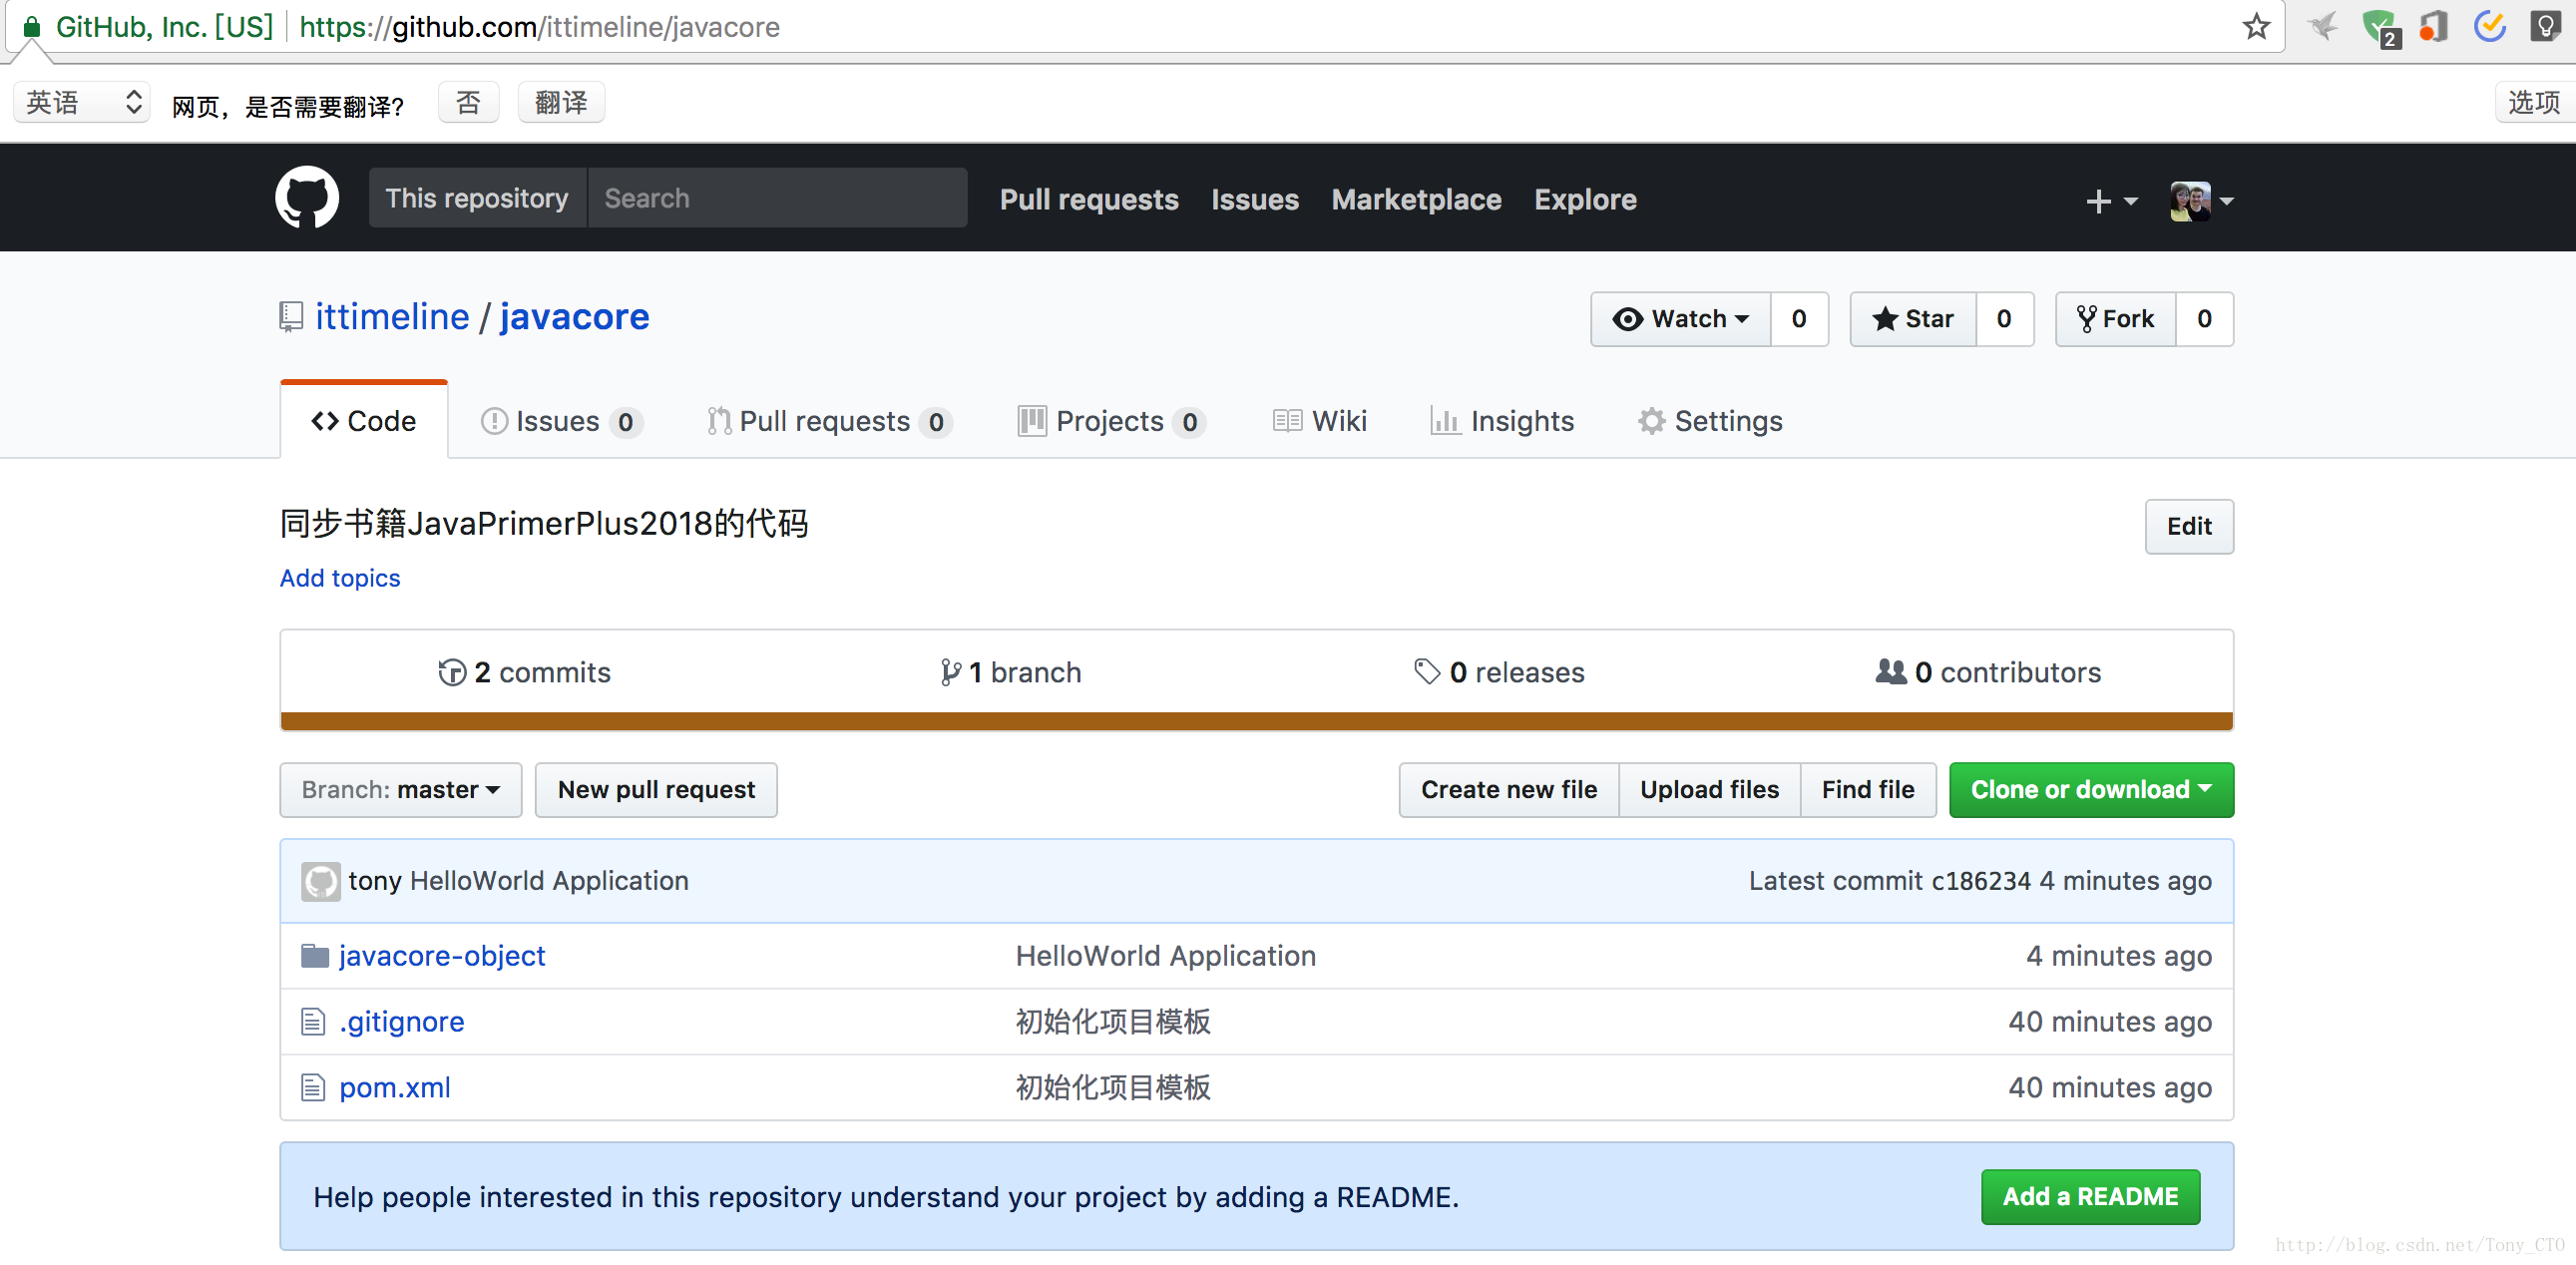Screen dimensions: 2576x1265
Task: Open the checkmark circle extension icon
Action: (2490, 26)
